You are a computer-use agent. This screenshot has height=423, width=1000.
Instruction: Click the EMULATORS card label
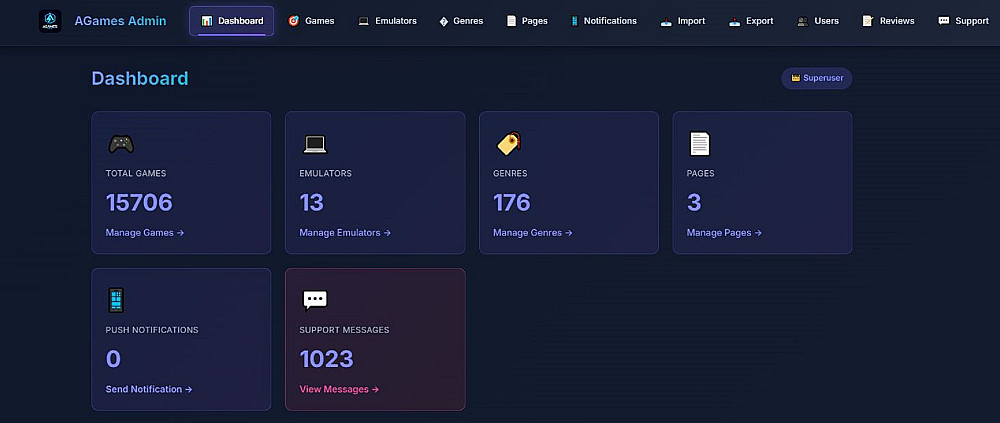(325, 173)
